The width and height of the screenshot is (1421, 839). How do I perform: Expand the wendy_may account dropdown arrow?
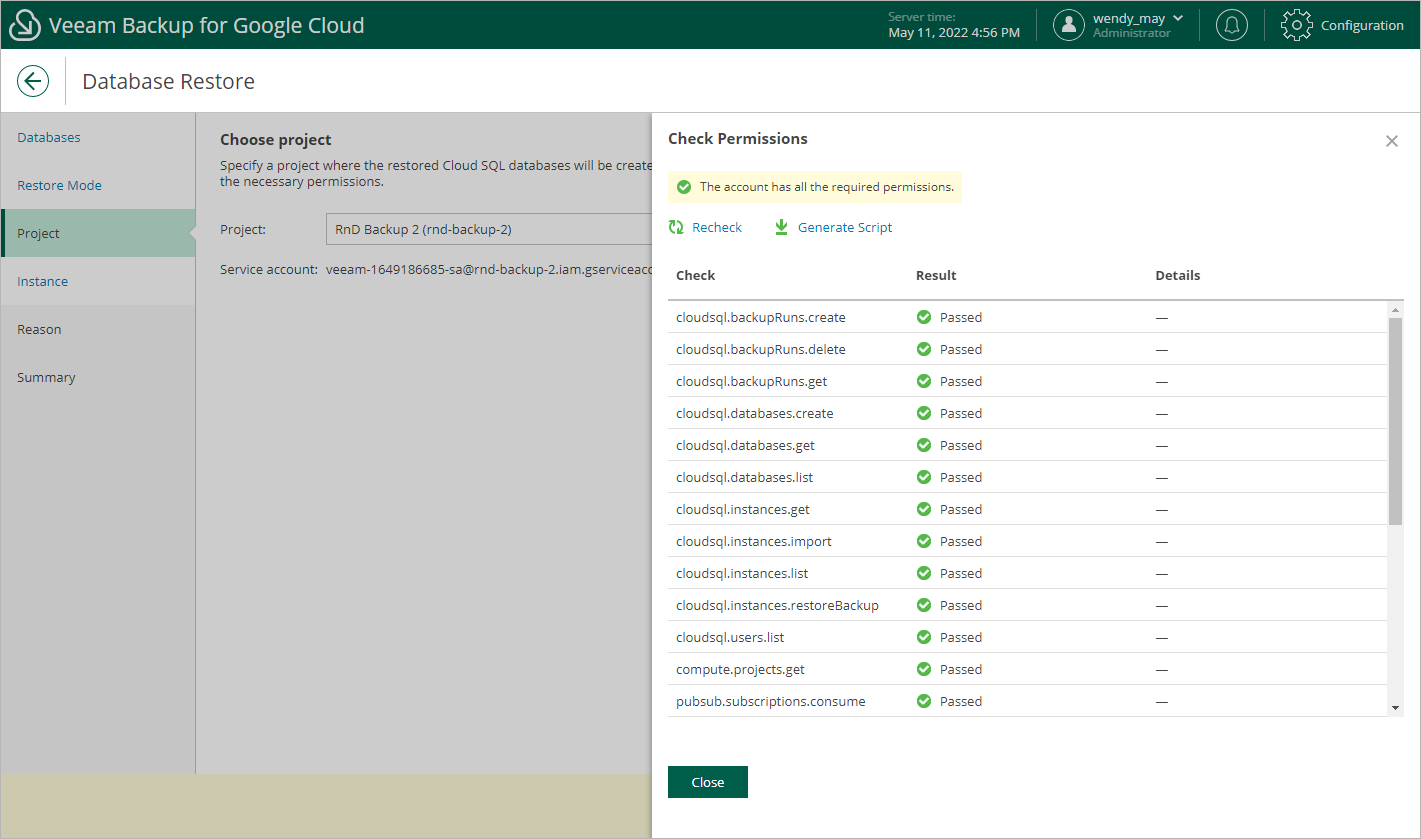tap(1177, 18)
